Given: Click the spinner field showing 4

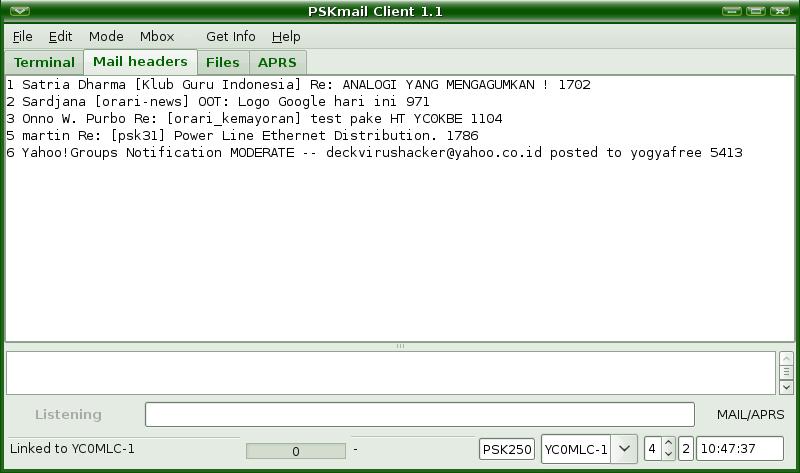Looking at the screenshot, I should pos(653,449).
